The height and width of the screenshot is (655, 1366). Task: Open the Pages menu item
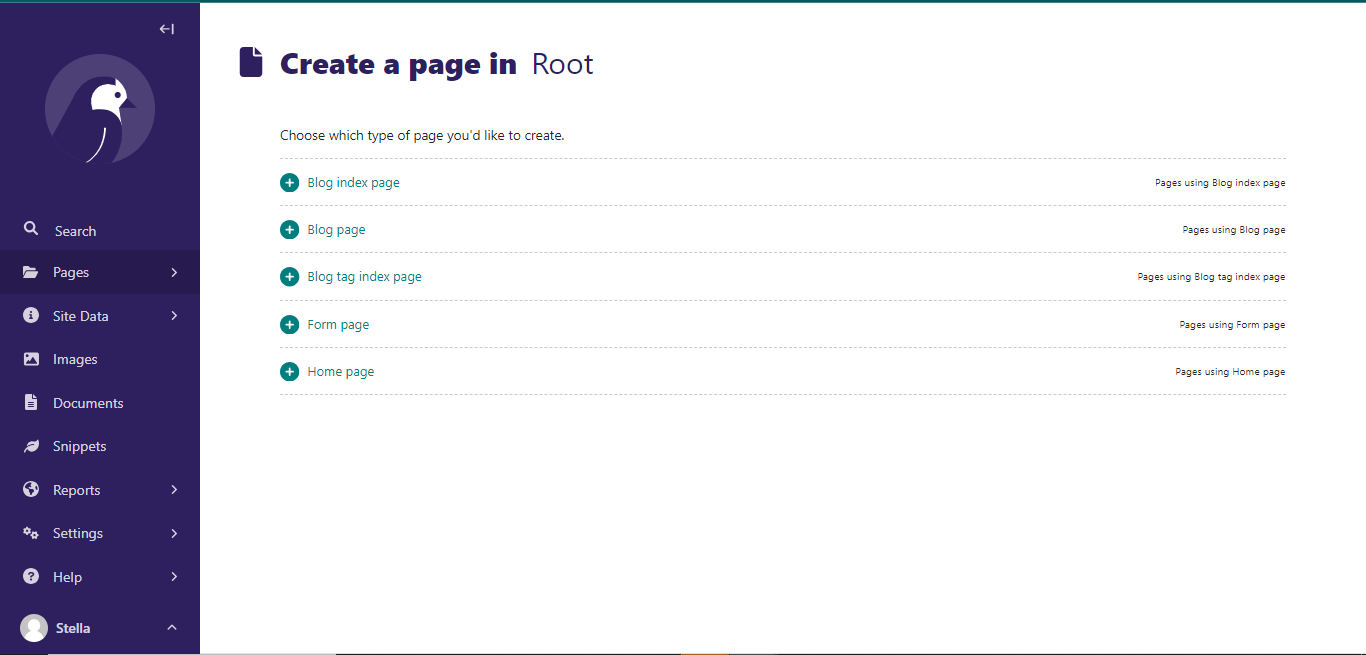click(x=71, y=272)
